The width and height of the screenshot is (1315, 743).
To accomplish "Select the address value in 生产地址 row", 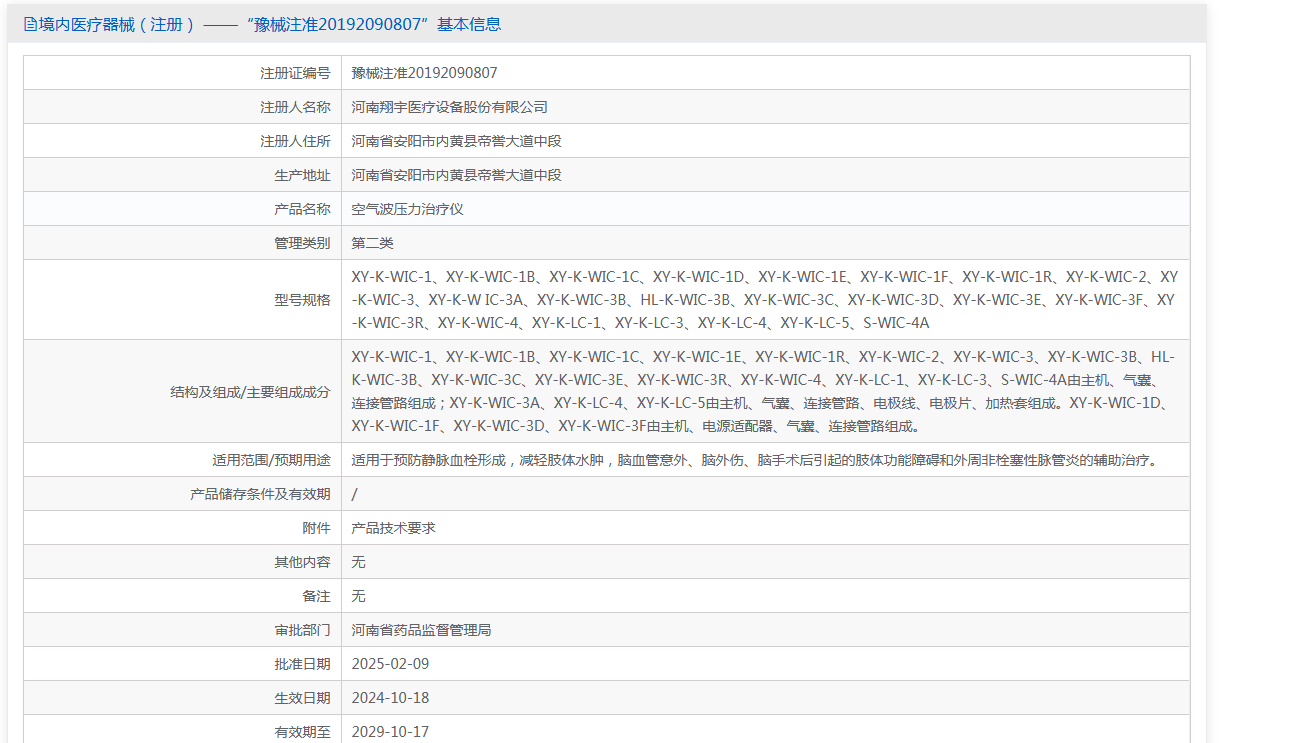I will coord(457,175).
